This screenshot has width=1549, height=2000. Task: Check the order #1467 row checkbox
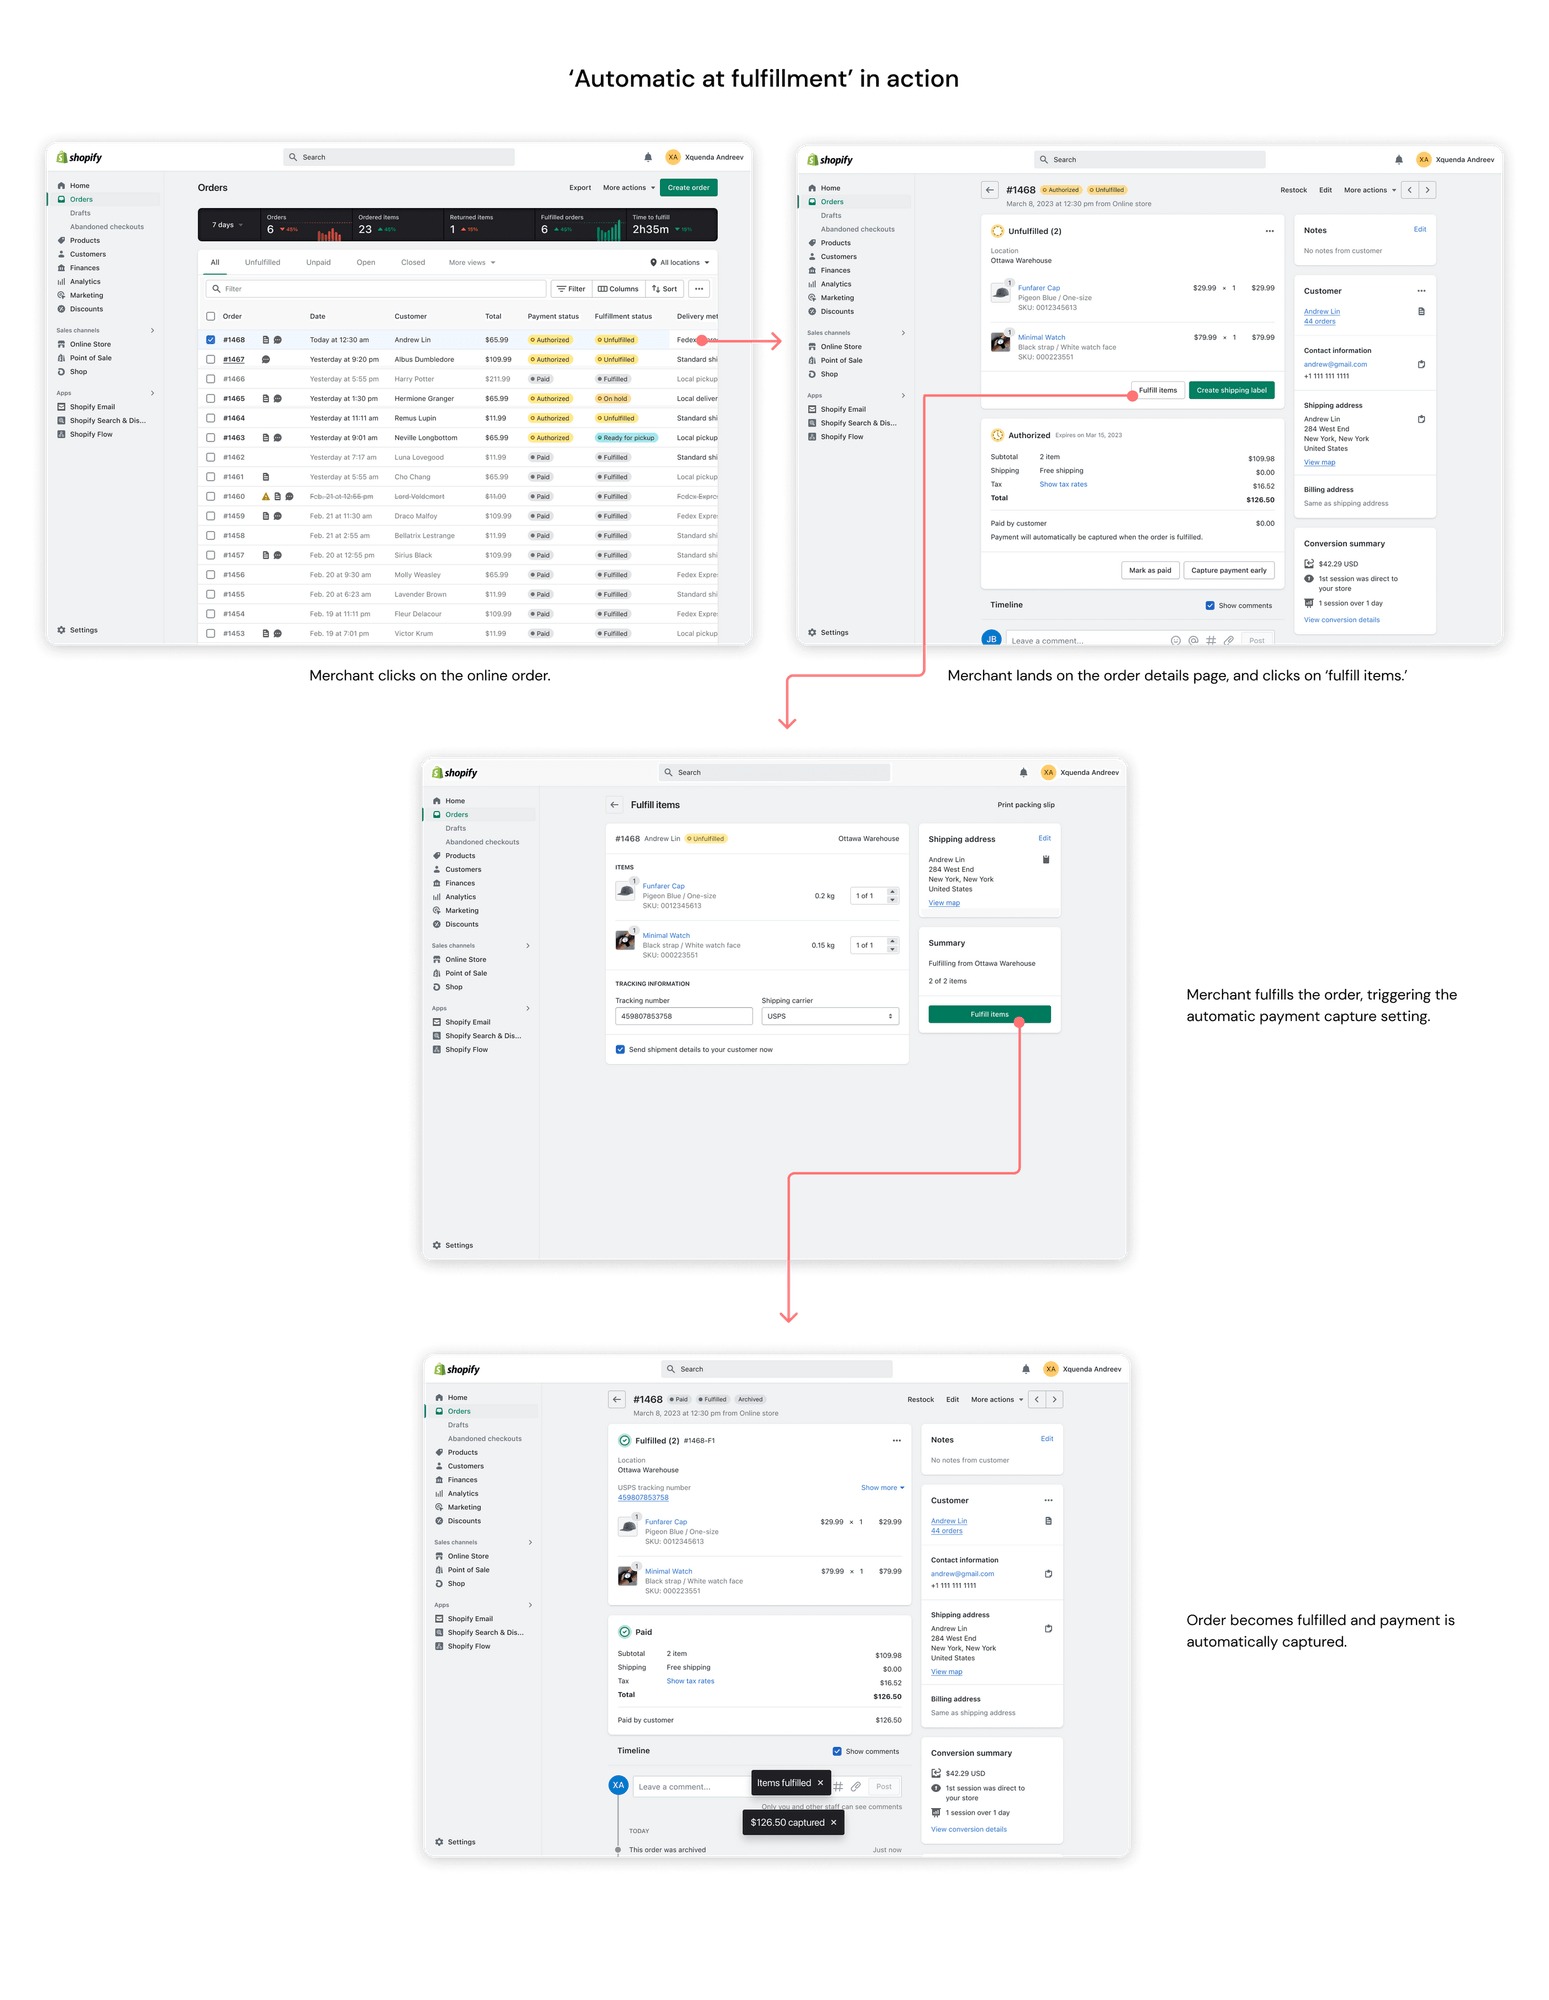point(210,359)
